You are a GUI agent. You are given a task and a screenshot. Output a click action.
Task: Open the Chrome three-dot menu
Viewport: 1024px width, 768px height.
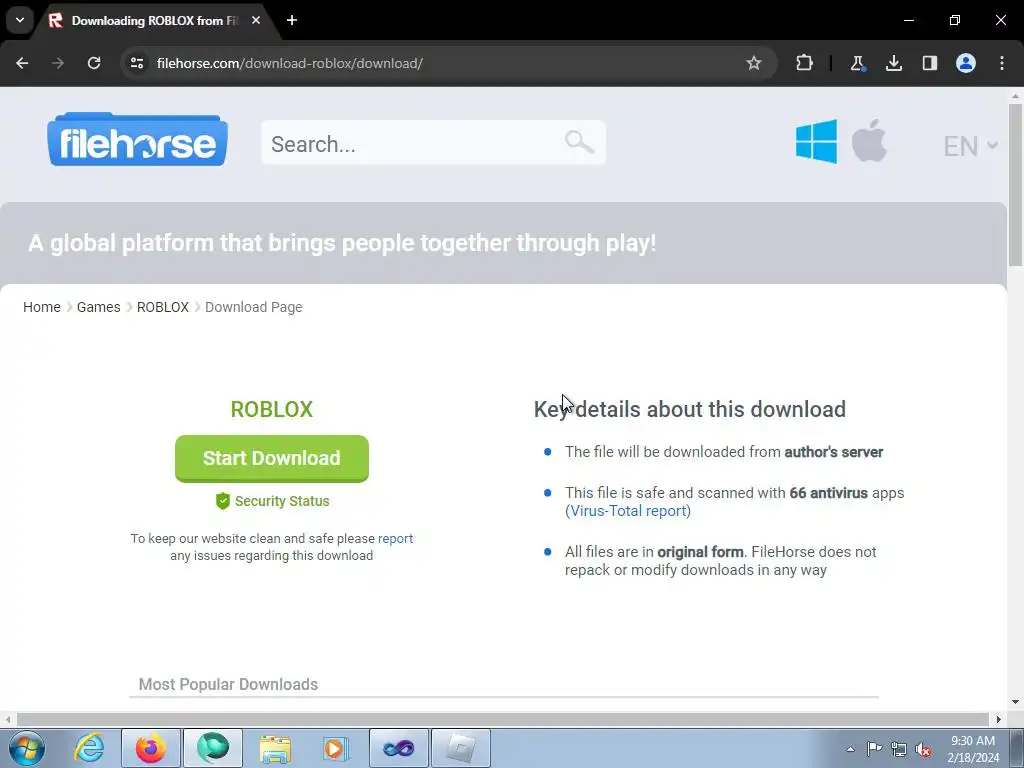(1002, 63)
